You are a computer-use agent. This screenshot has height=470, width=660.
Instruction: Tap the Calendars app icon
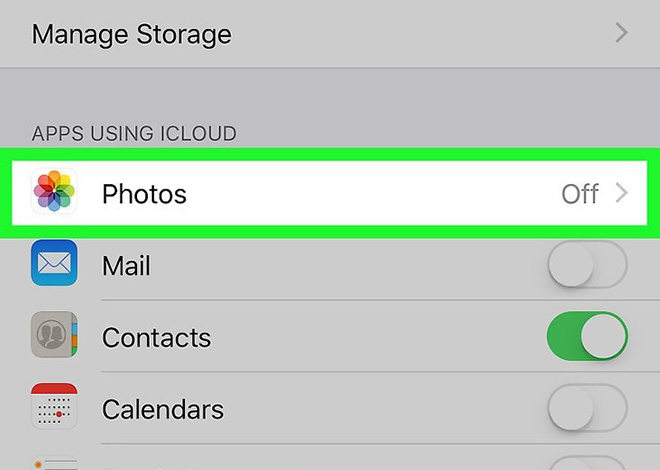[x=54, y=406]
